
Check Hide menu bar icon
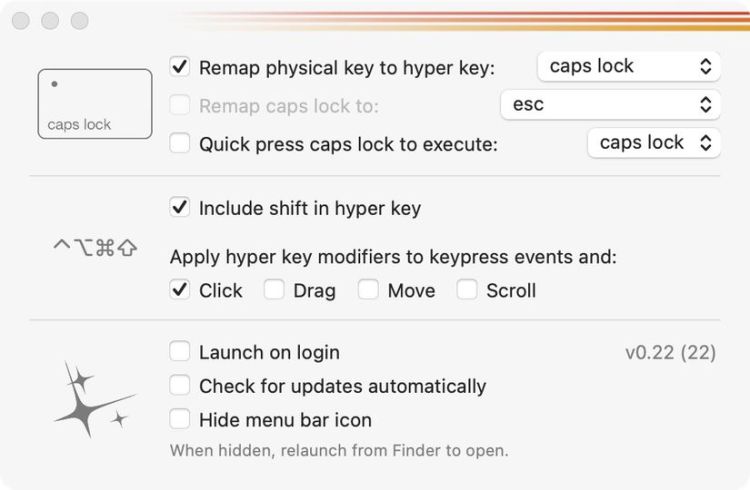coord(180,420)
